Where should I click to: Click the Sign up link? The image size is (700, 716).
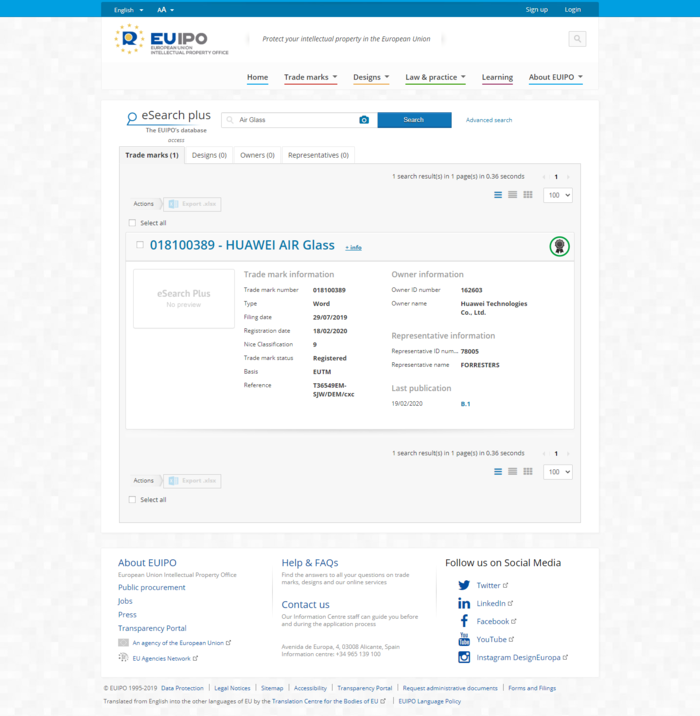(537, 10)
